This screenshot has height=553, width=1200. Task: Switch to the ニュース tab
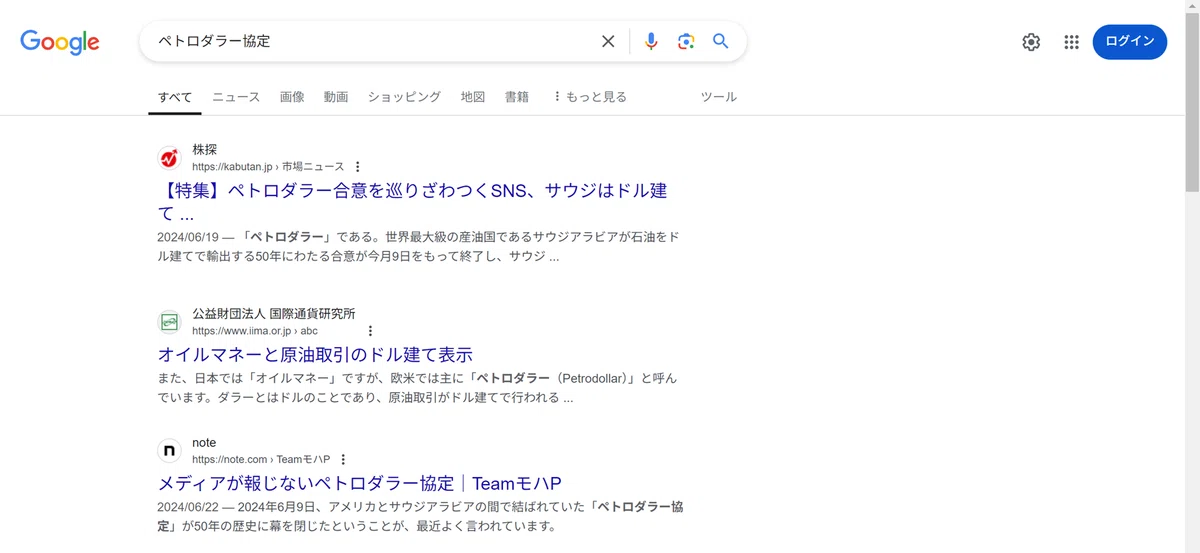[236, 97]
